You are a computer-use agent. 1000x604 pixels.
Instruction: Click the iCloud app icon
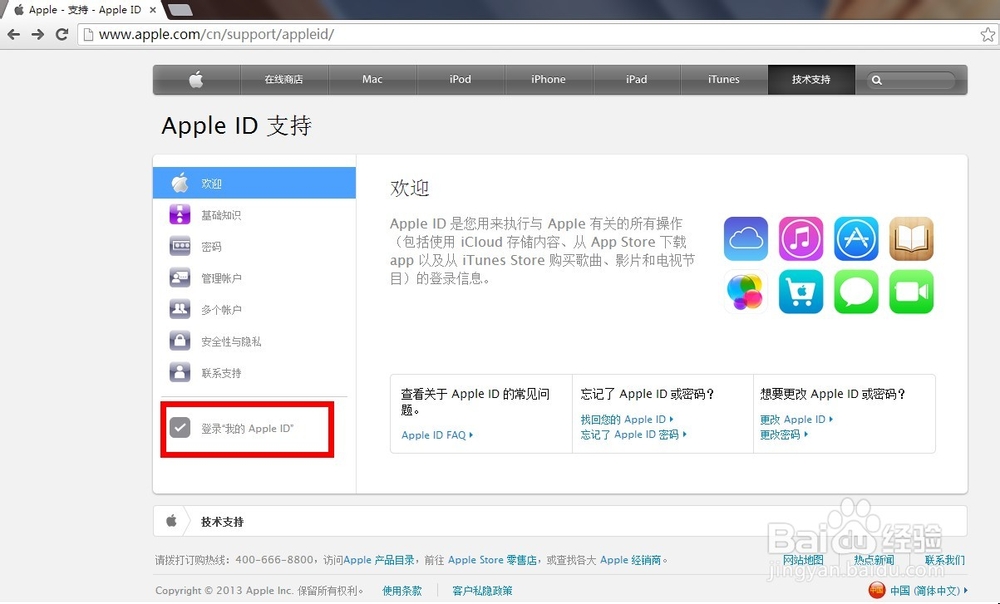coord(746,239)
